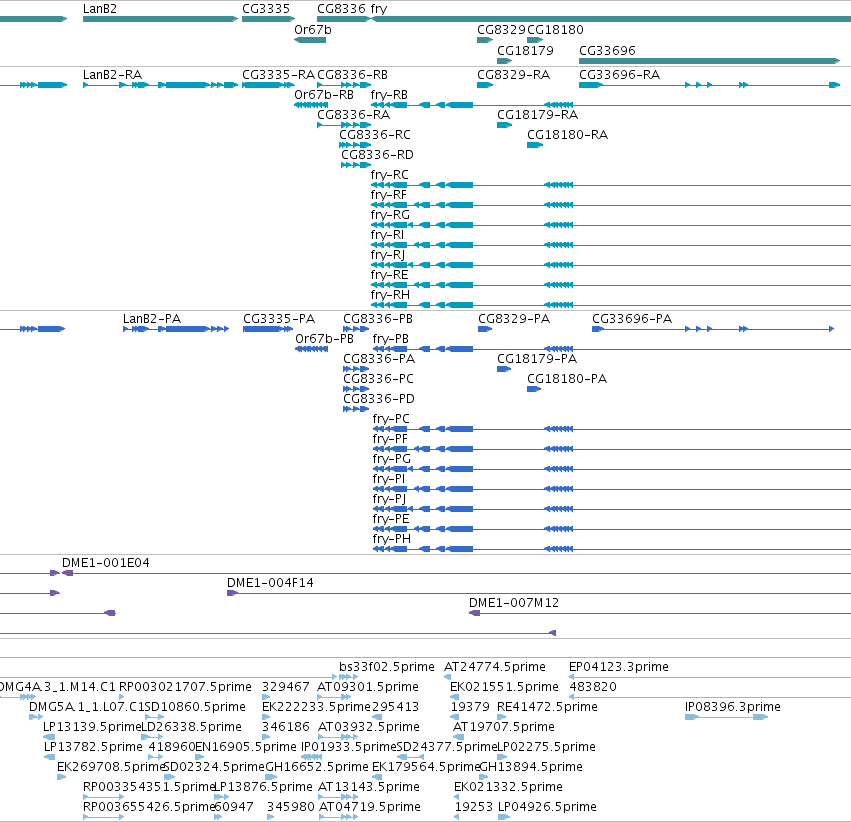Screen dimensions: 851x822
Task: Select protein label fry-PJ
Action: (x=390, y=499)
